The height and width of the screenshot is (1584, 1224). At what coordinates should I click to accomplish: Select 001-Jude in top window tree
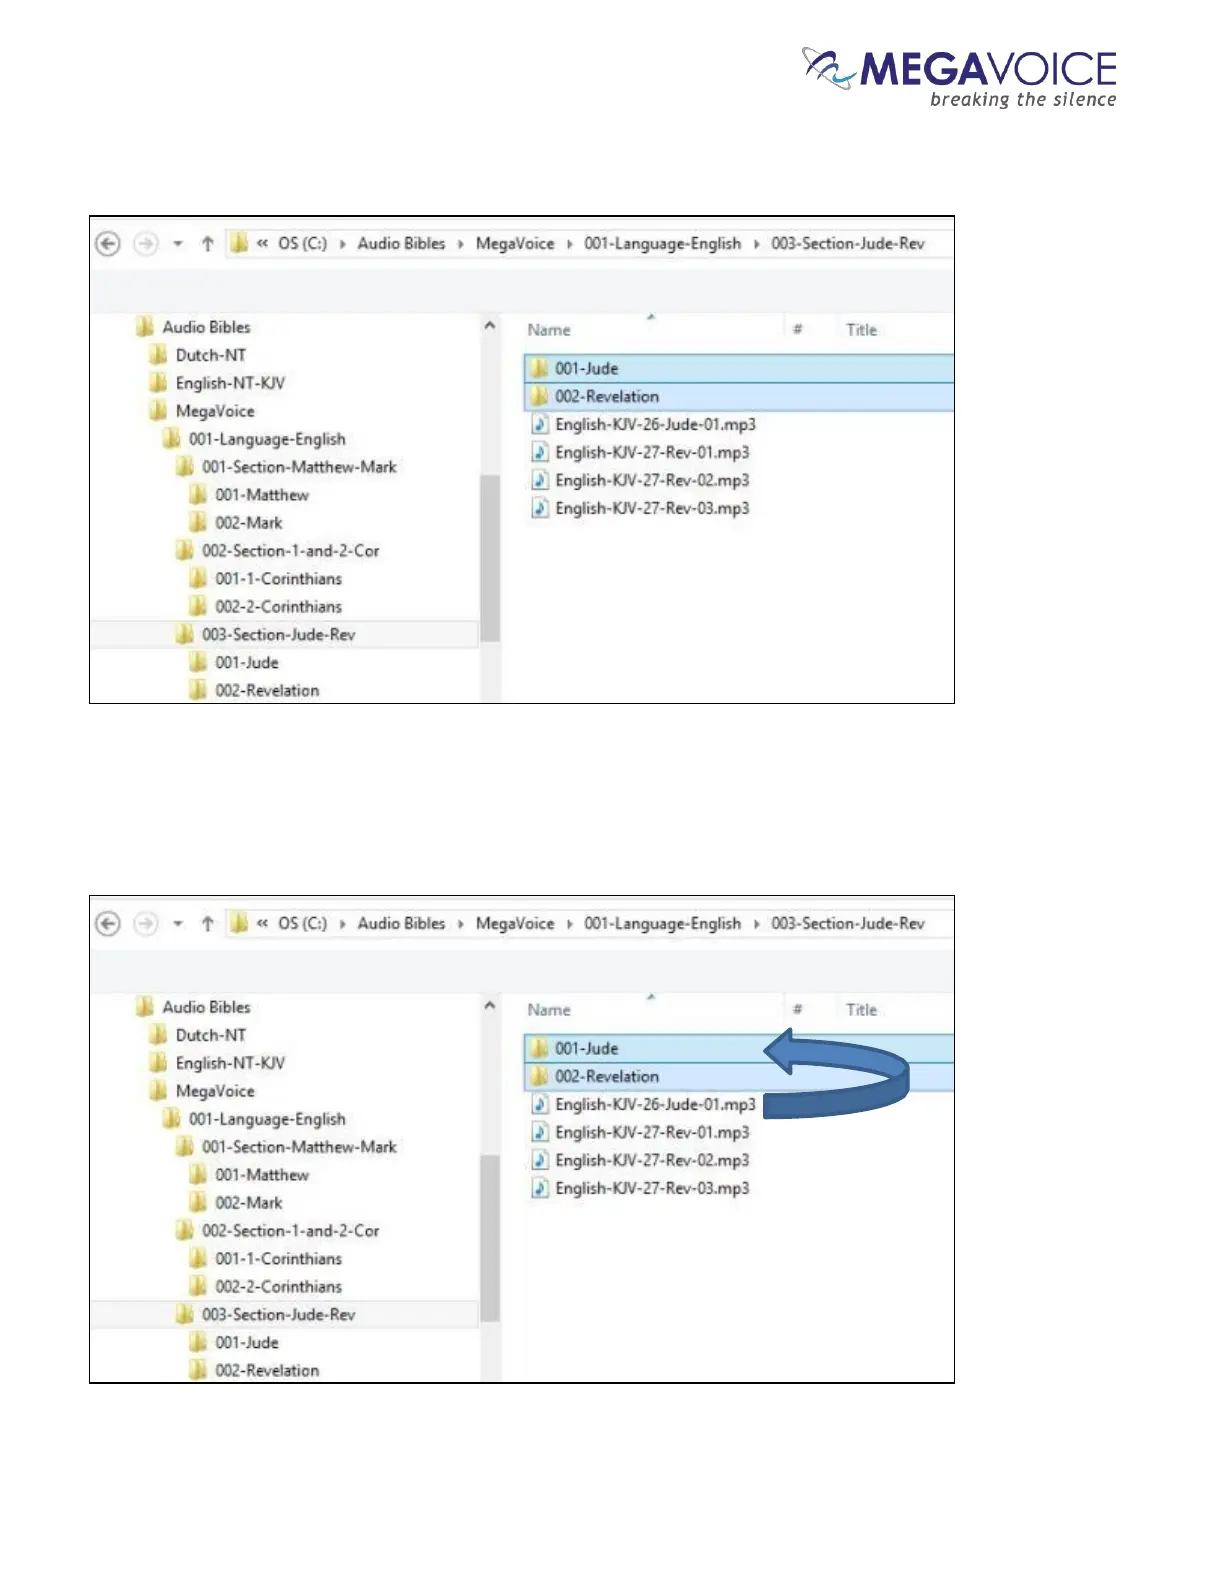click(234, 663)
